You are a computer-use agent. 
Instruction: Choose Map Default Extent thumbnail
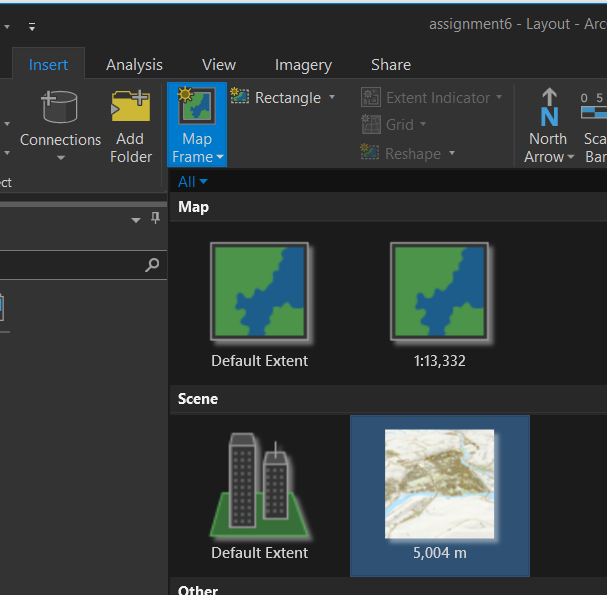click(259, 291)
